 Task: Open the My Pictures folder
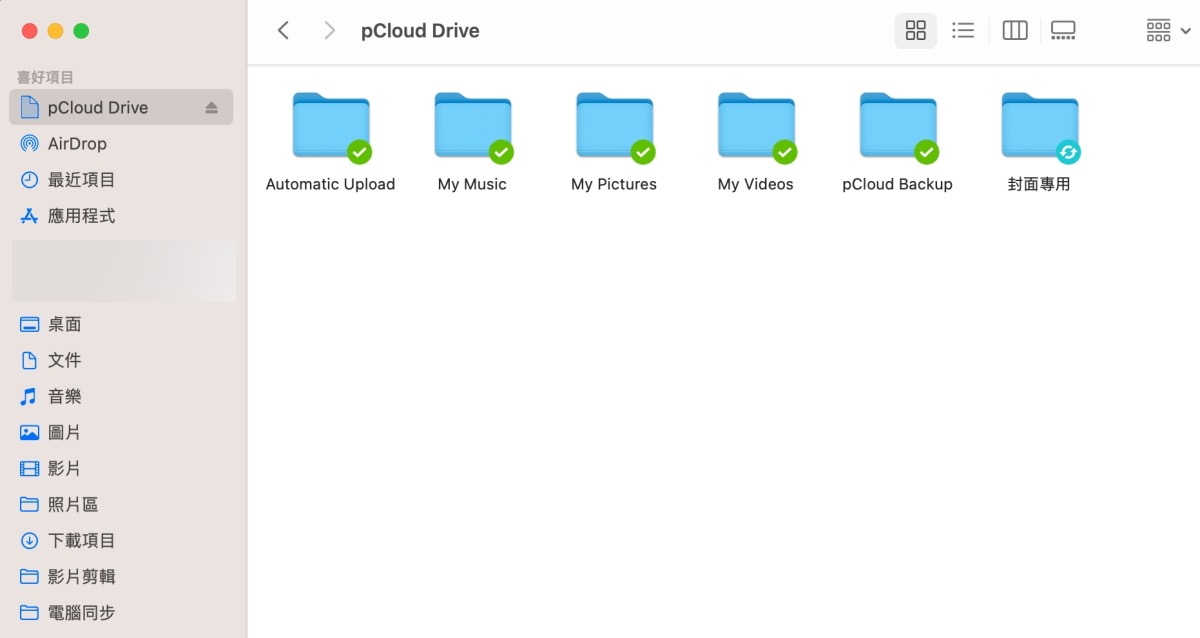click(x=614, y=126)
